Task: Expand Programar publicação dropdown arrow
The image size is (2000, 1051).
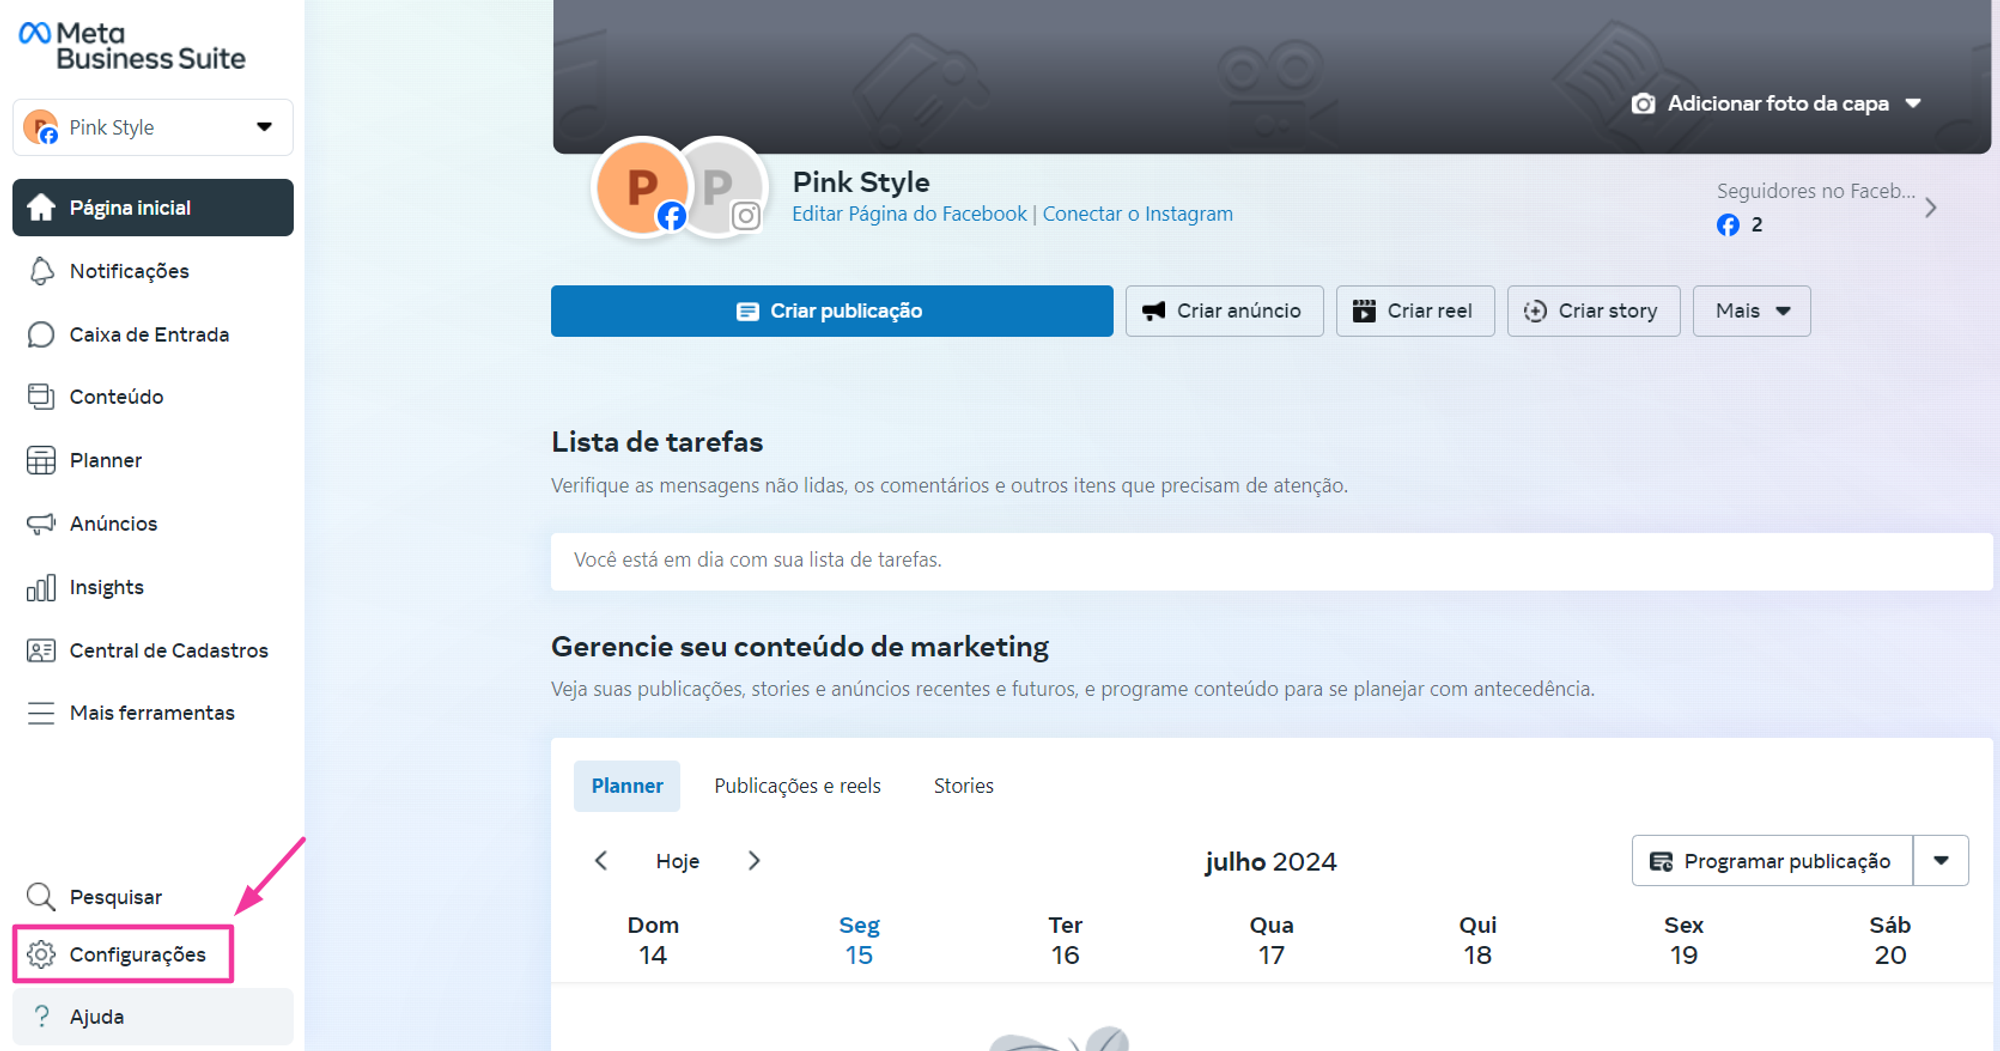Action: click(x=1940, y=861)
